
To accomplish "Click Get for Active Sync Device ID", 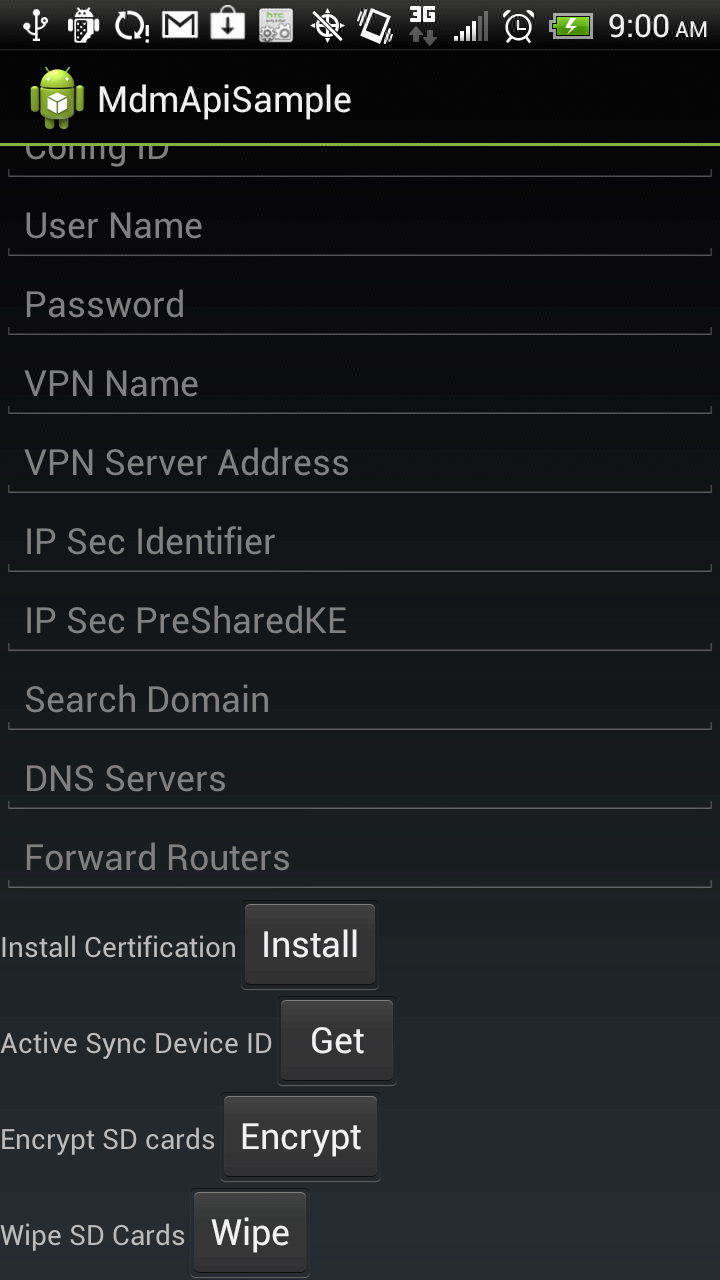I will click(x=337, y=1041).
